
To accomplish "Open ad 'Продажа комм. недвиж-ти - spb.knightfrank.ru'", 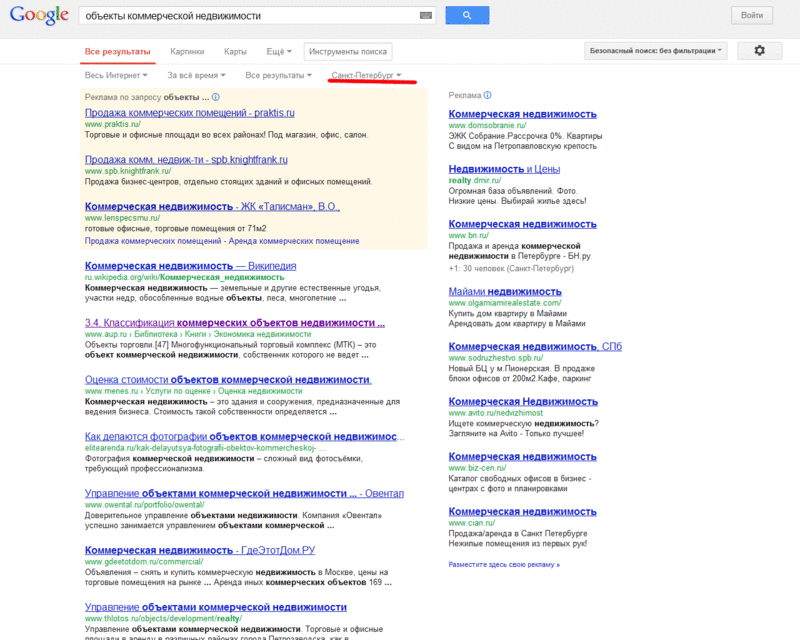I will point(186,160).
